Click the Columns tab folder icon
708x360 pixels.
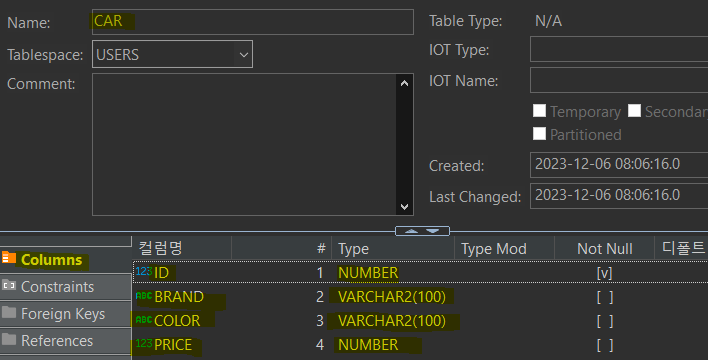9,258
